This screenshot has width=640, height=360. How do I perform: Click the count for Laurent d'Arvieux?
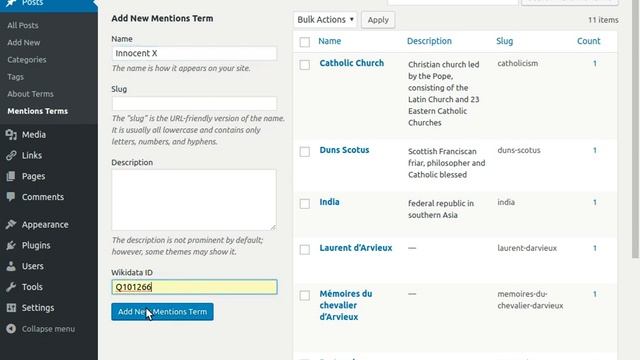click(x=595, y=248)
